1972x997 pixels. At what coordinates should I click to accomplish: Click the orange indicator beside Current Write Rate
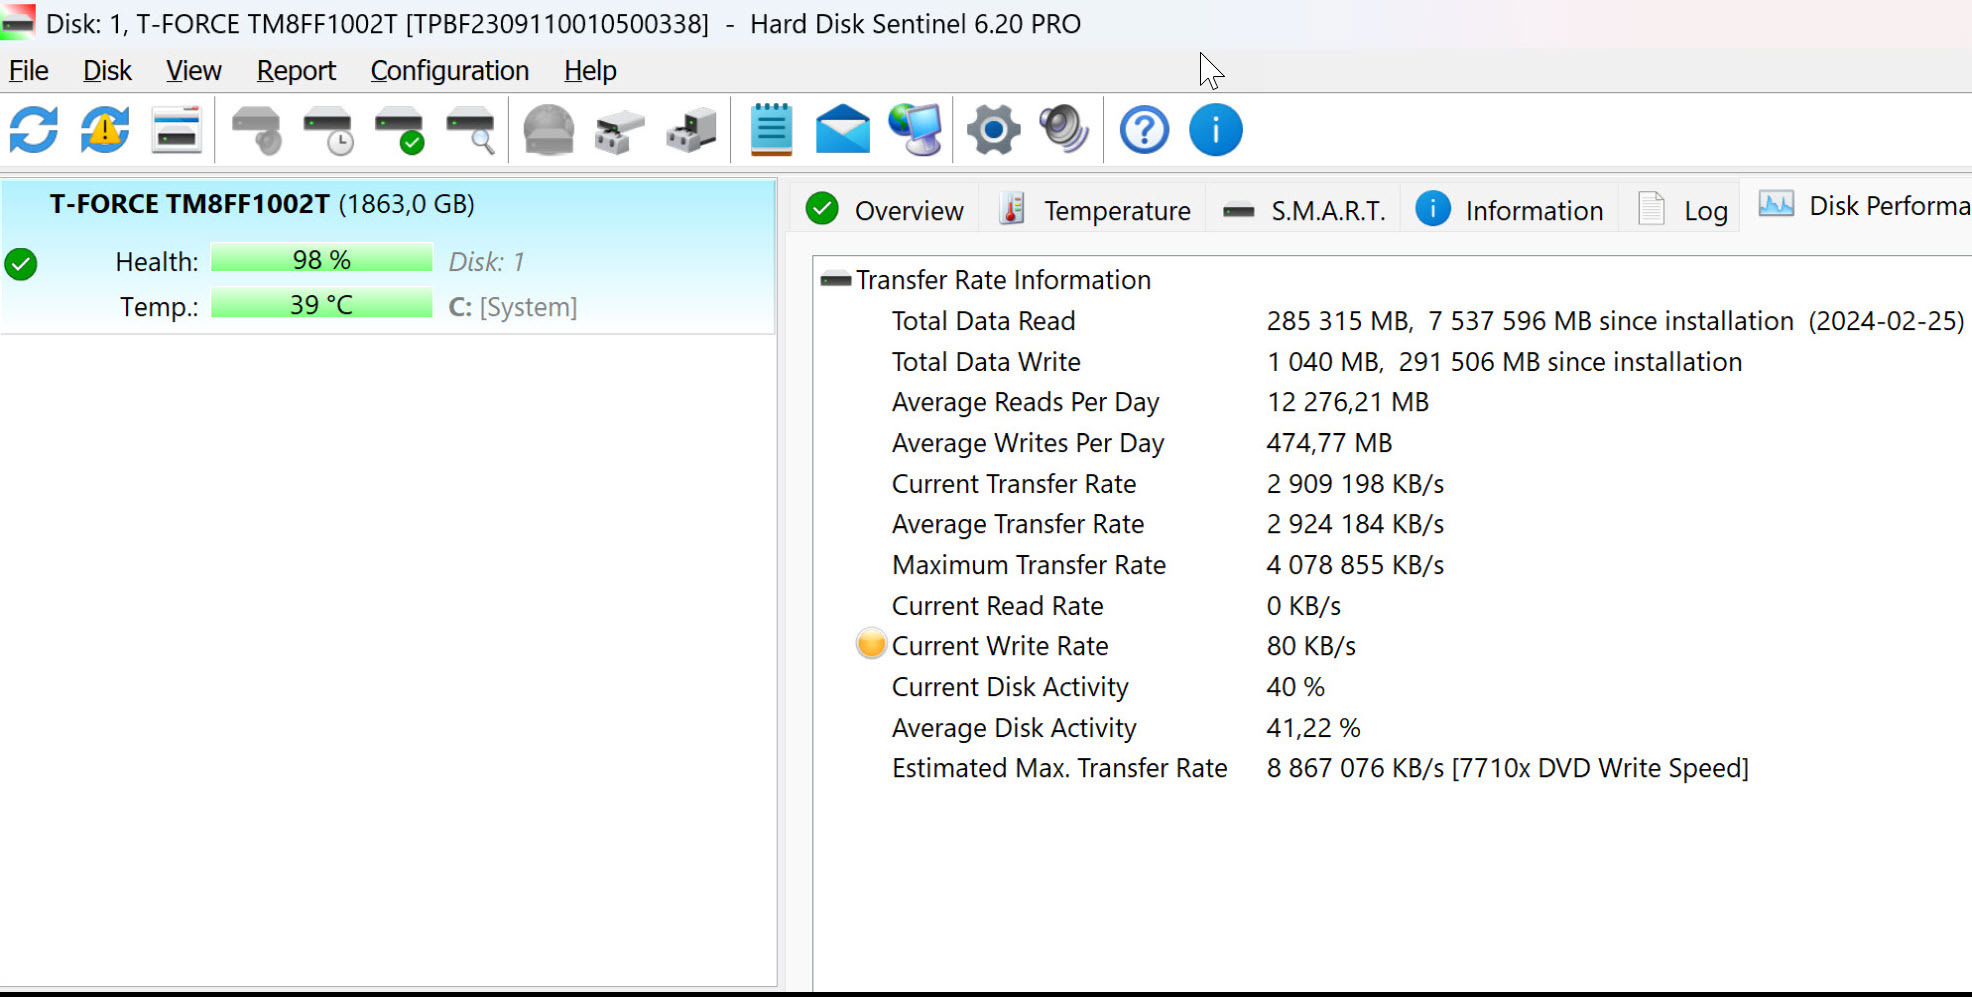pyautogui.click(x=871, y=644)
